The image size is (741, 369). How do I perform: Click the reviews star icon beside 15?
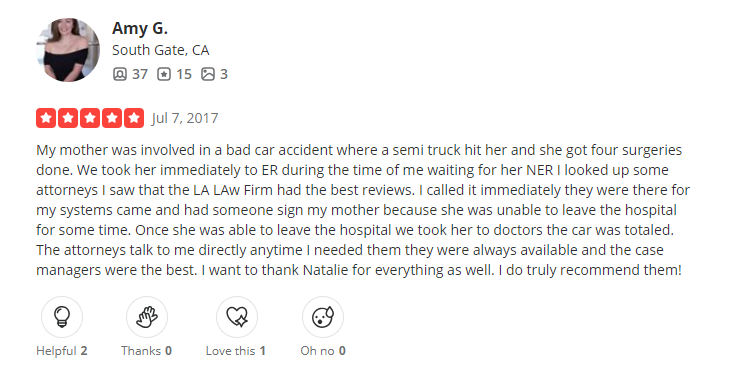(164, 74)
